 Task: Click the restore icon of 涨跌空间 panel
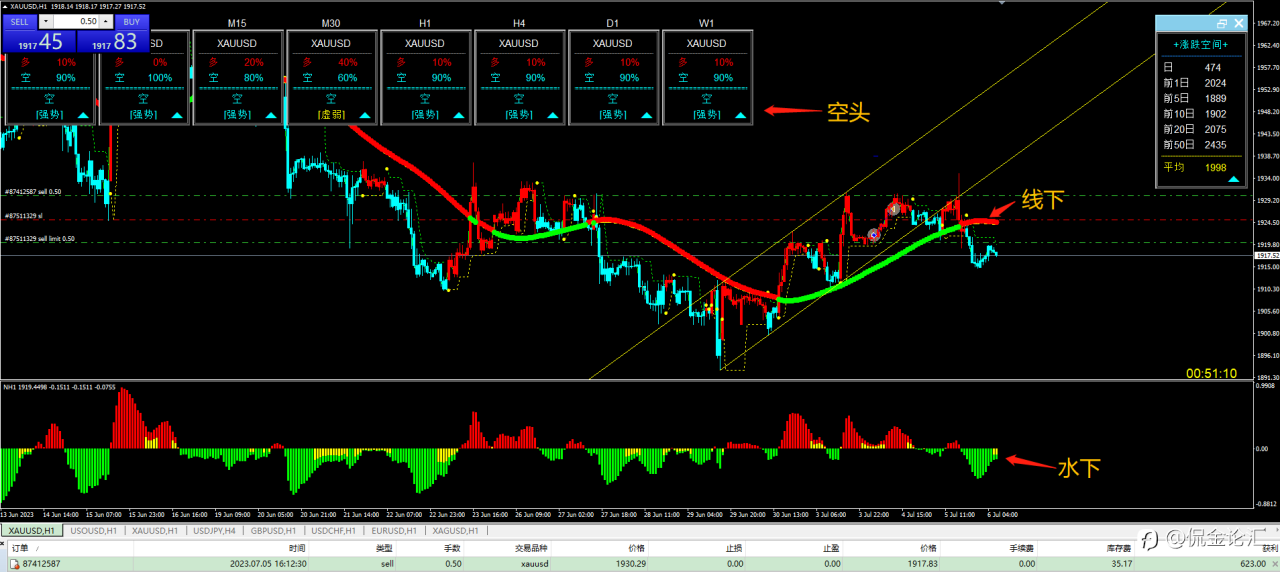tap(1221, 24)
